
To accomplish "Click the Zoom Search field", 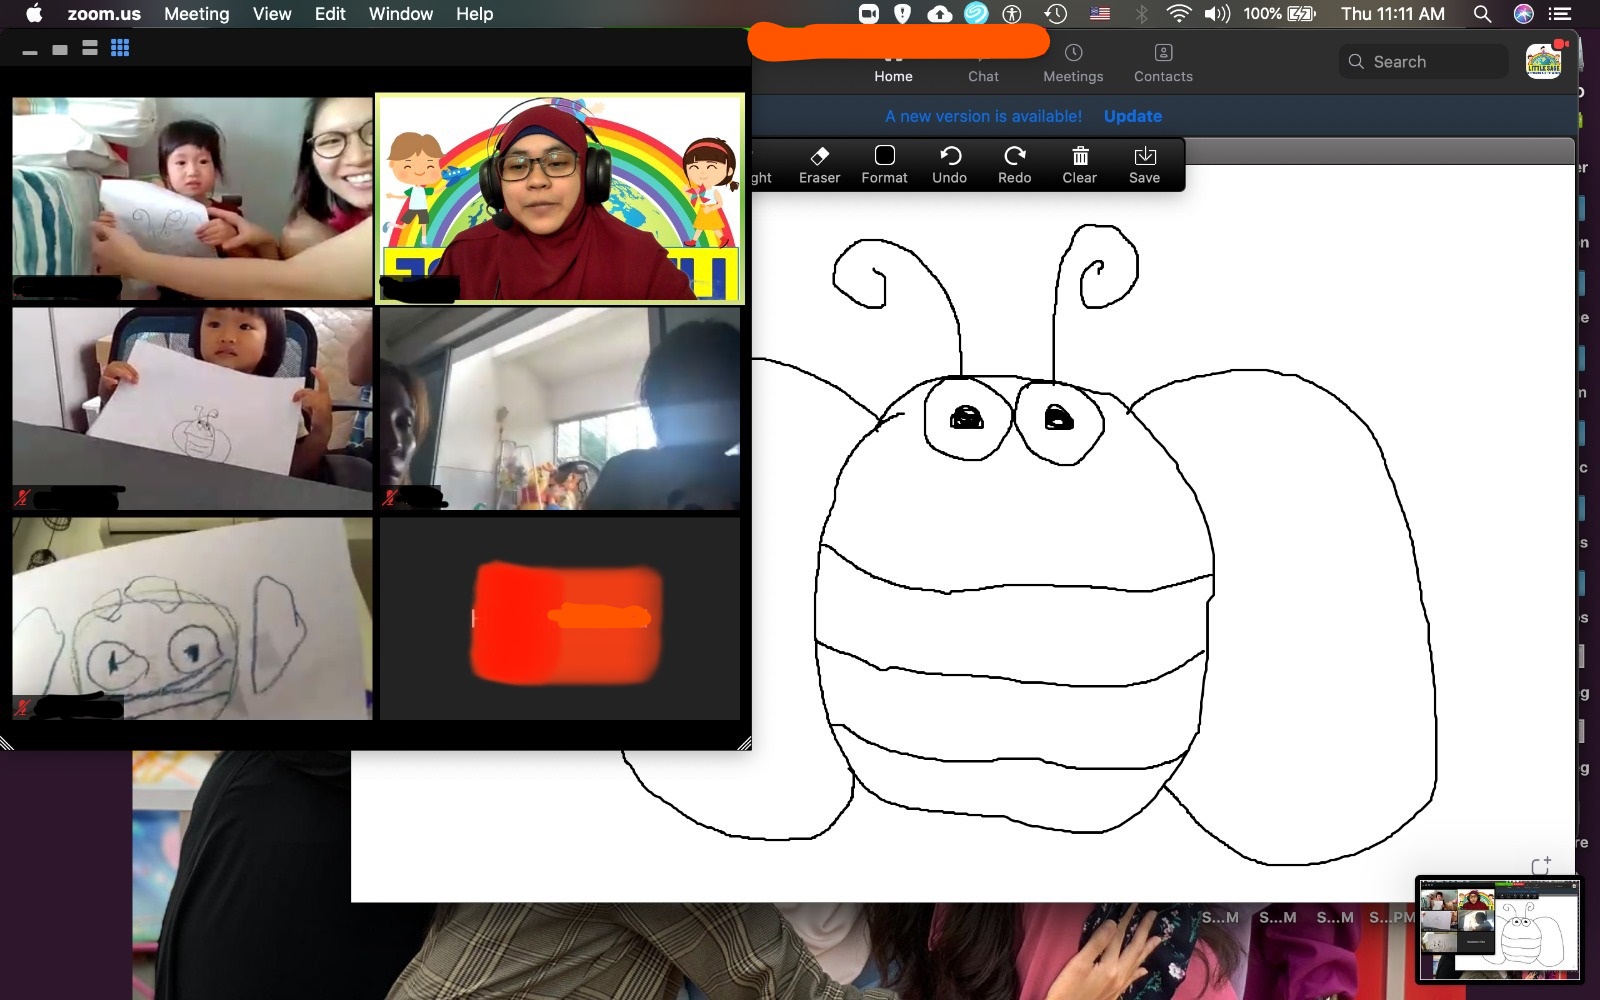I will (1424, 62).
